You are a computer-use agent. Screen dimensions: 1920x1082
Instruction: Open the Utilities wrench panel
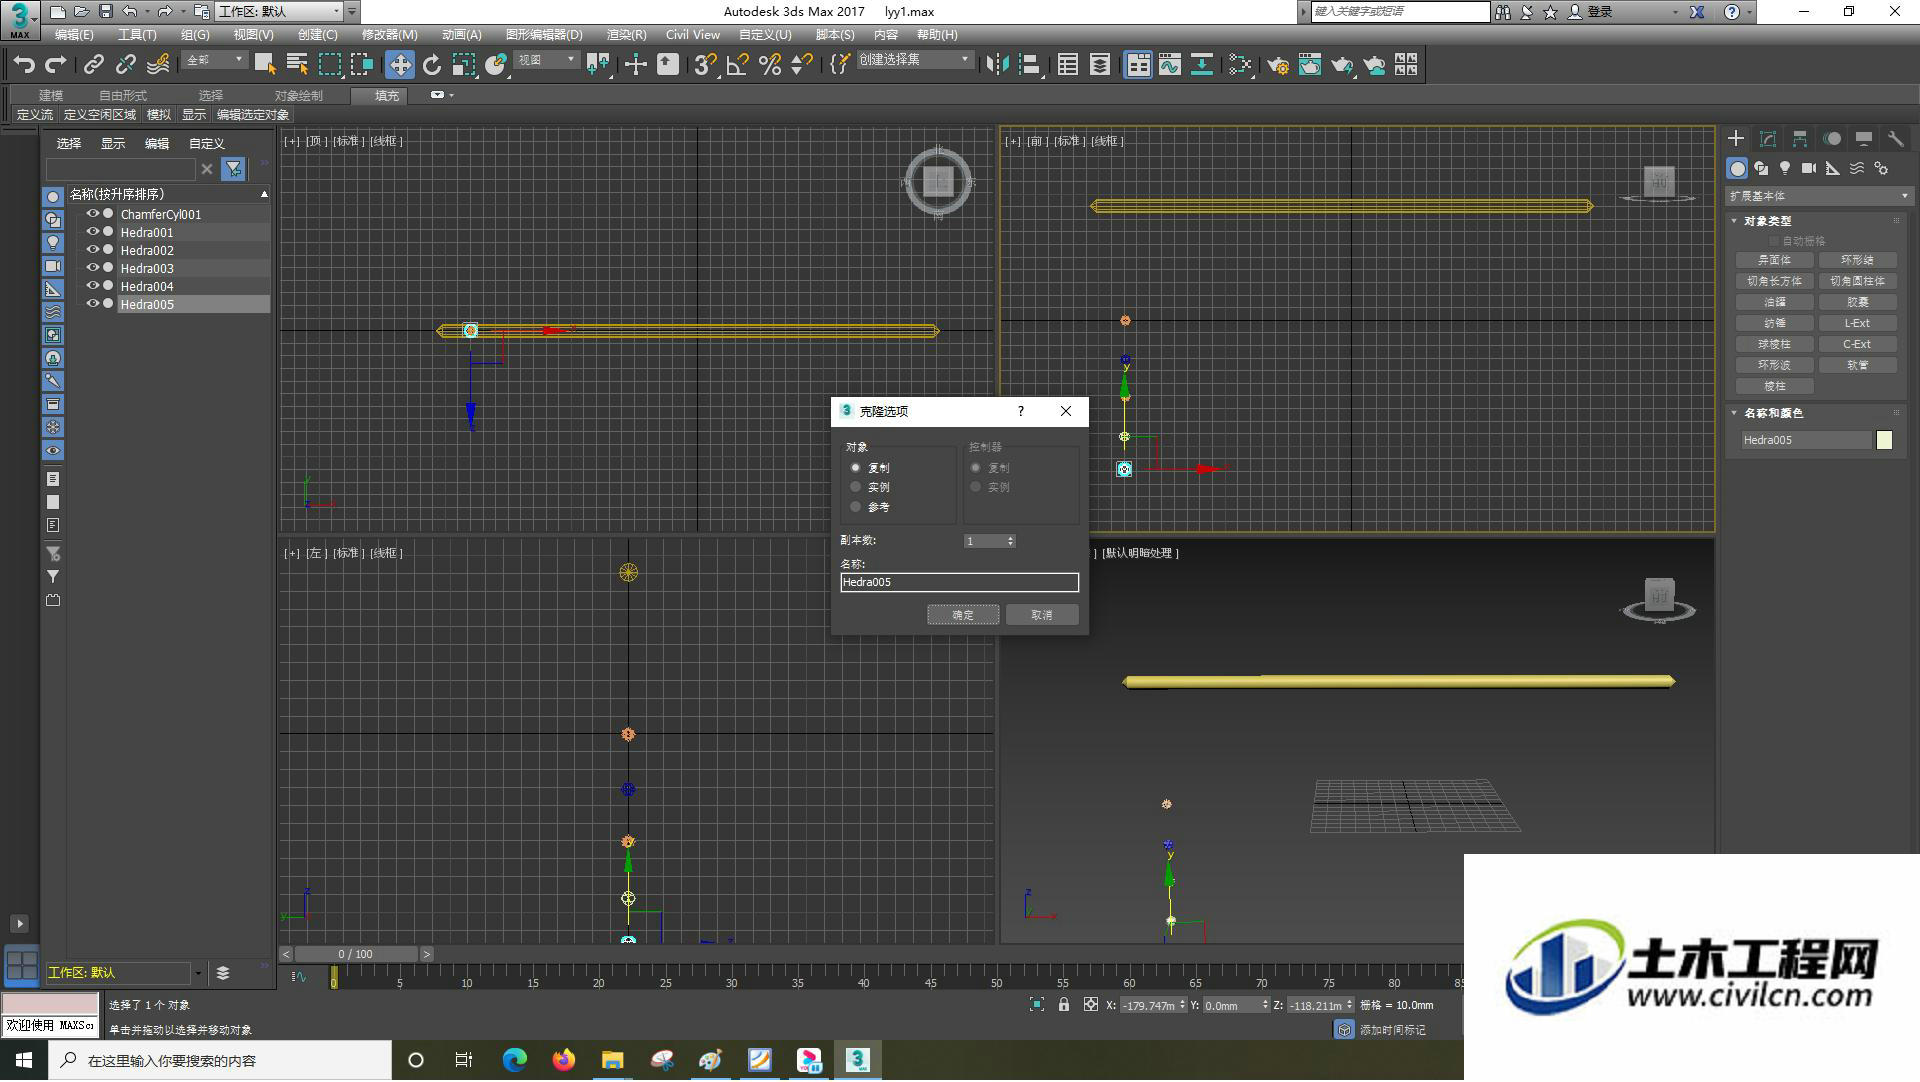1896,139
